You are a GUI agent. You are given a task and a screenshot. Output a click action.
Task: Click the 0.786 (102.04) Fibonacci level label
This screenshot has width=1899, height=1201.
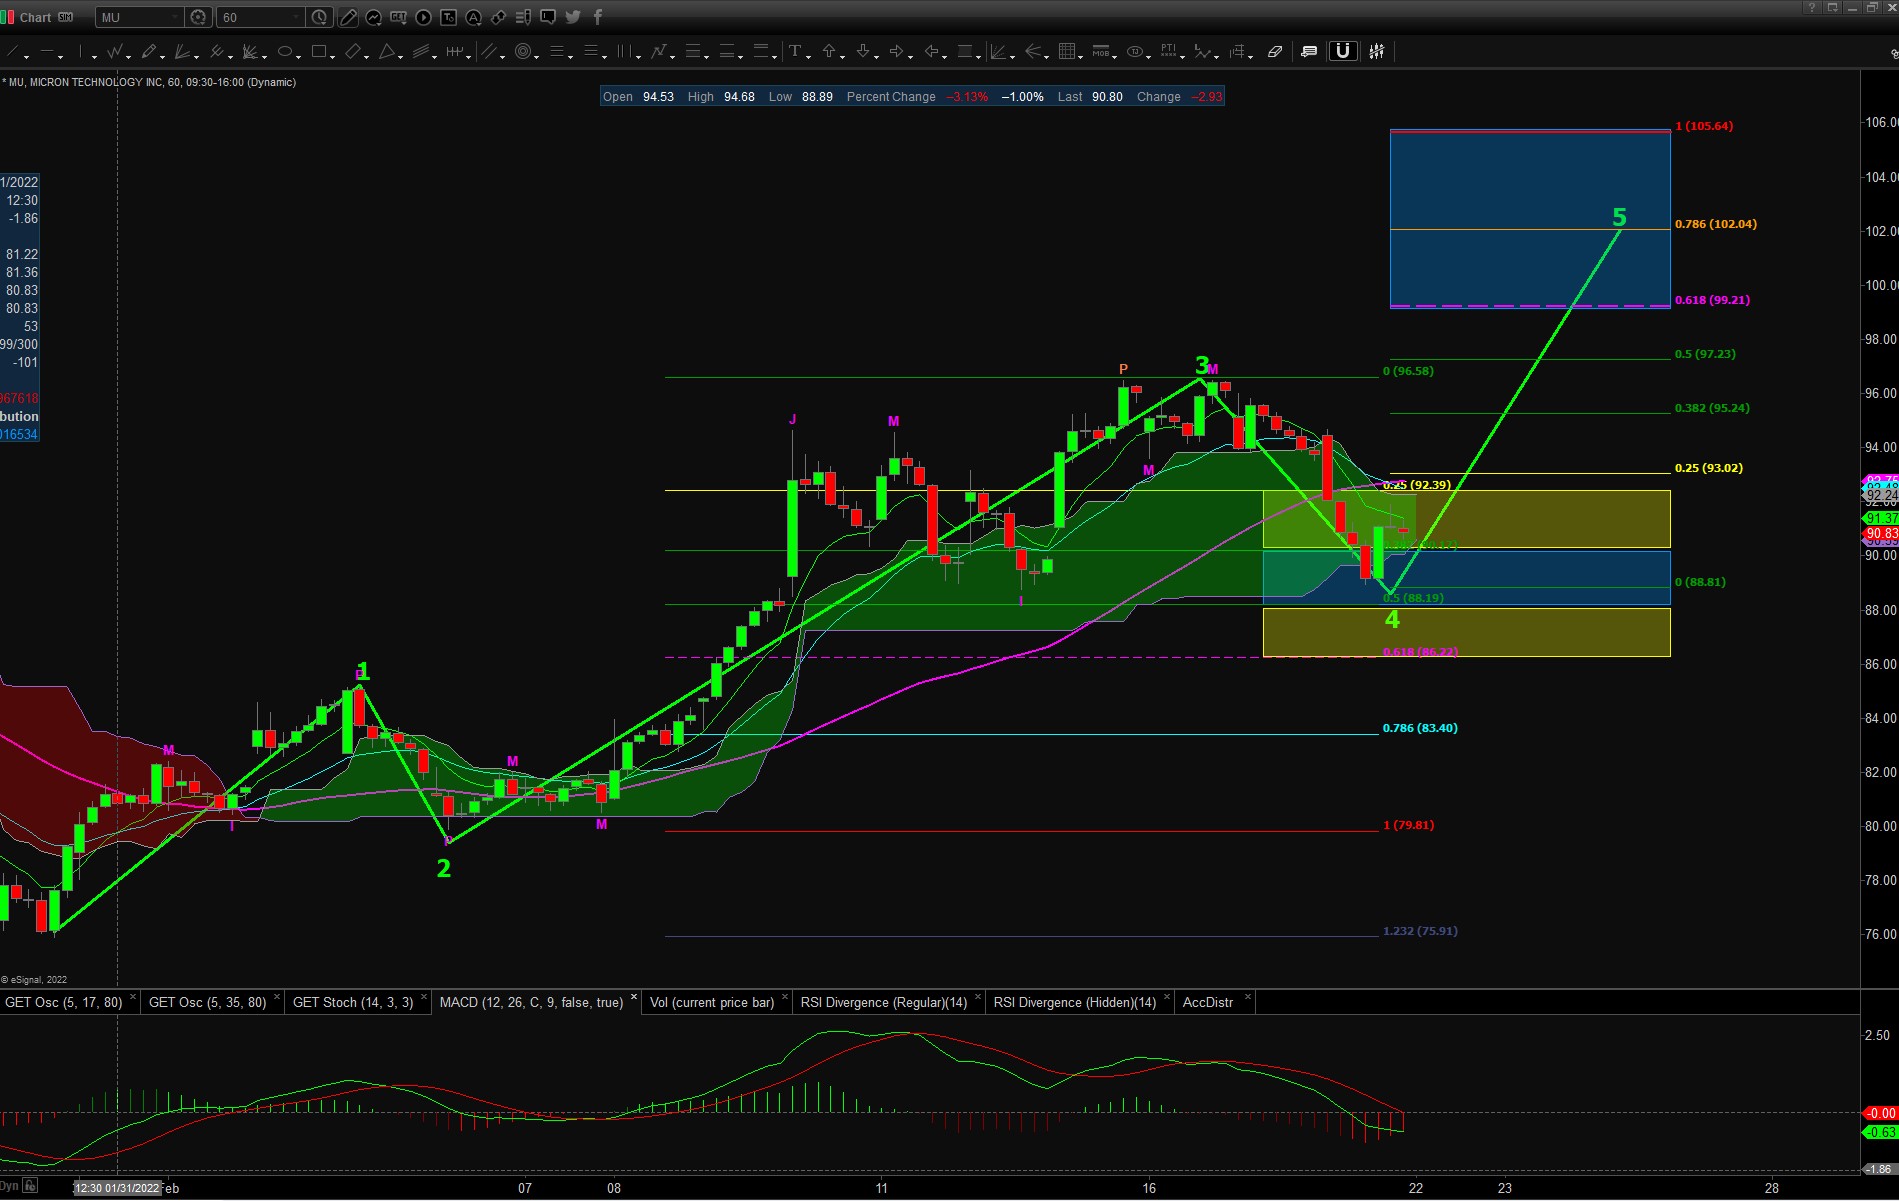point(1715,224)
